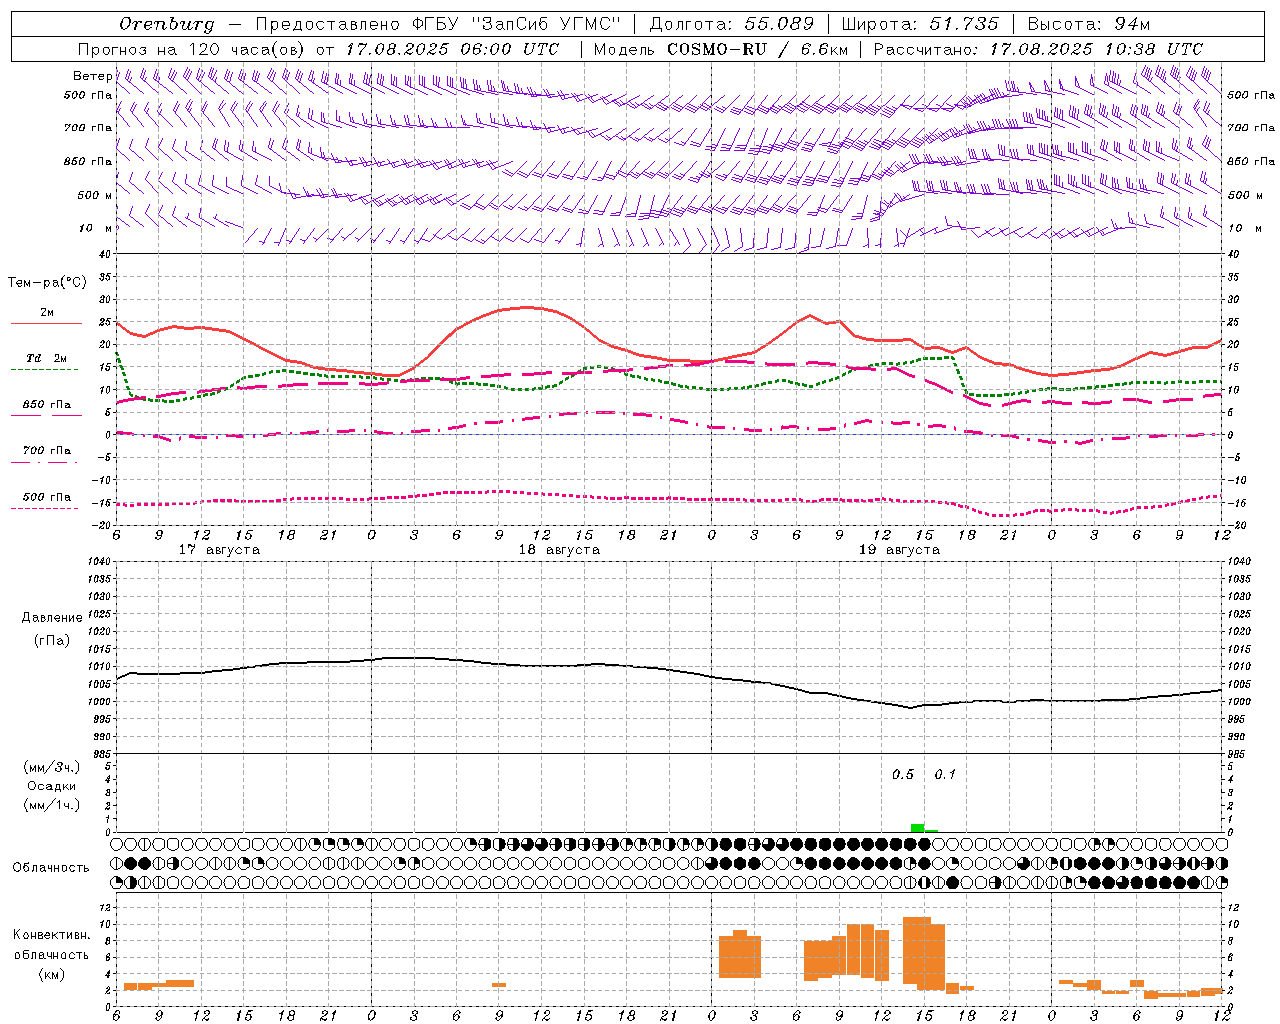Viewport: 1280px width, 1024px height.
Task: Click the left '500 м' wind level label
Action: pyautogui.click(x=95, y=195)
